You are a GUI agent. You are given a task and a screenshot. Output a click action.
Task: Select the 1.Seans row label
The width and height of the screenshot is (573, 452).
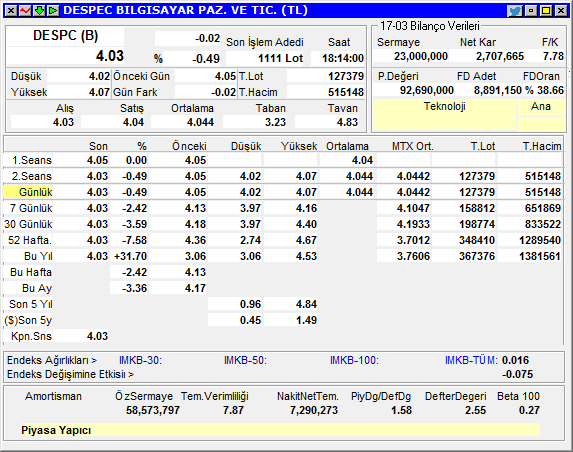click(x=32, y=160)
